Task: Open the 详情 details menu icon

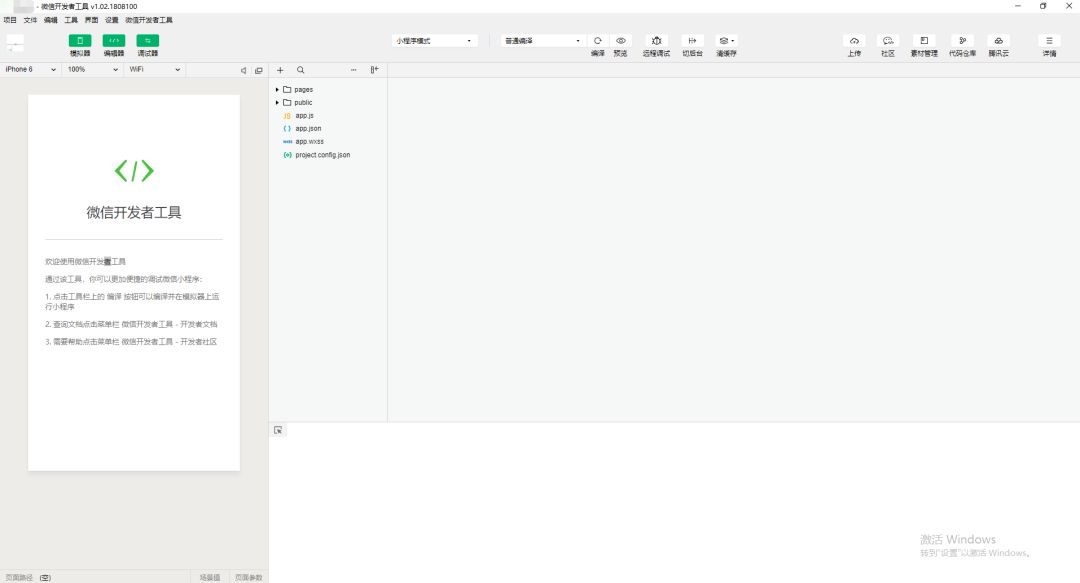Action: click(x=1049, y=41)
